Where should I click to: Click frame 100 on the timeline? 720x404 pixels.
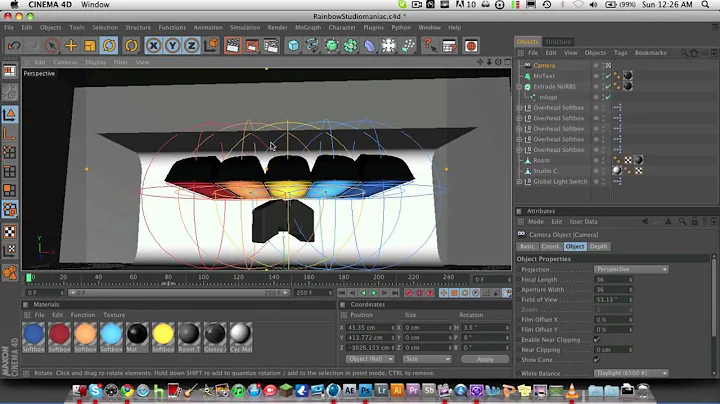[203, 278]
